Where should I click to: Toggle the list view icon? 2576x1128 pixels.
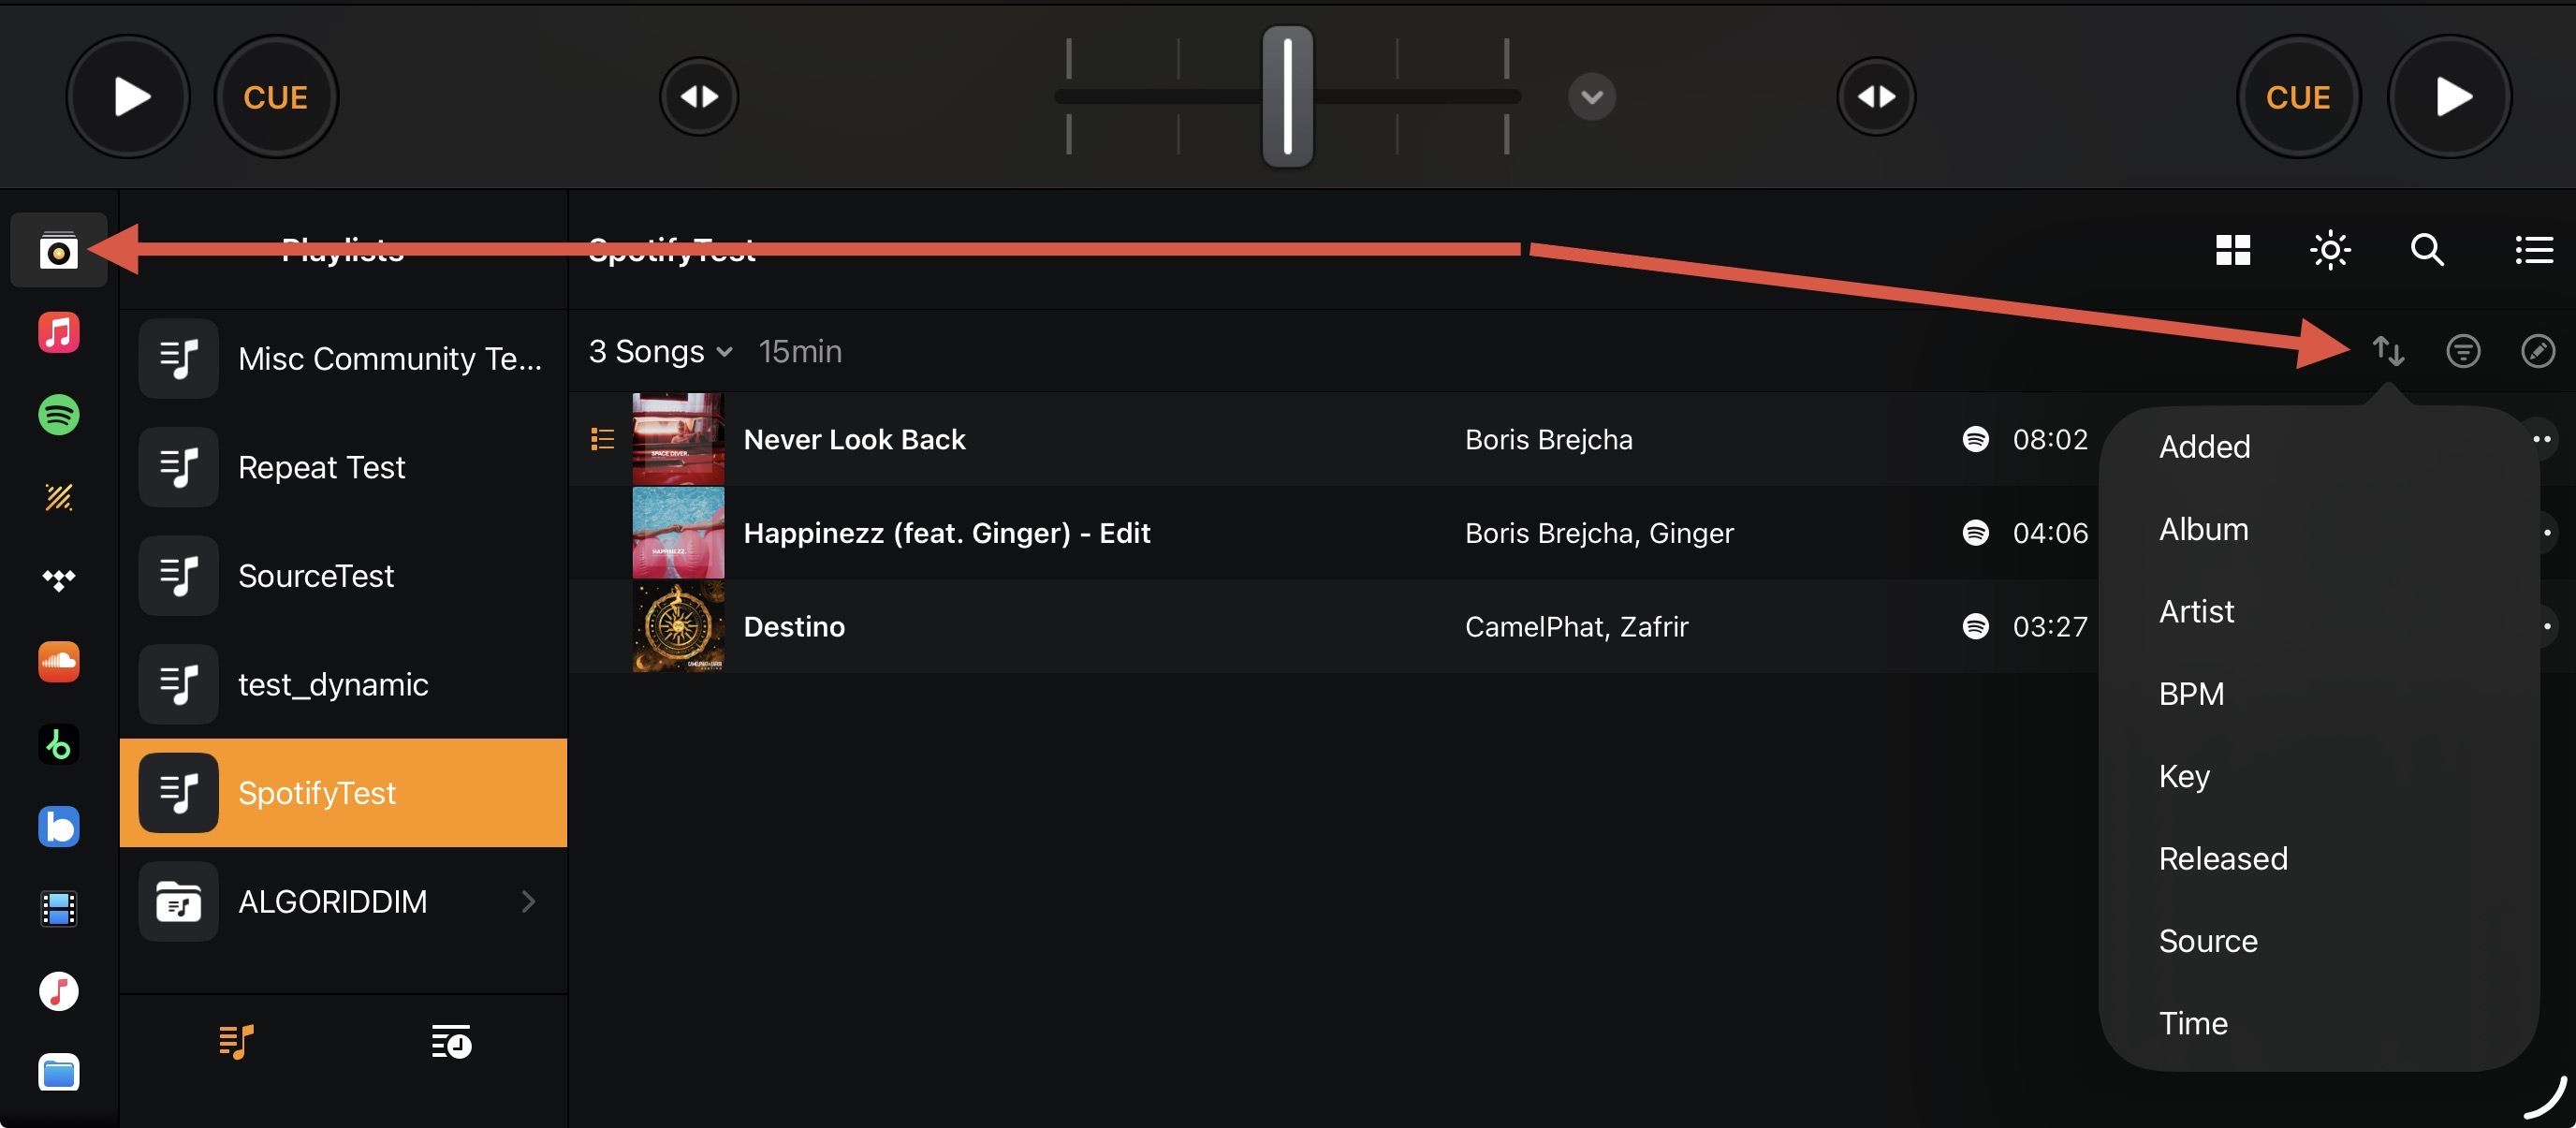click(x=2533, y=250)
